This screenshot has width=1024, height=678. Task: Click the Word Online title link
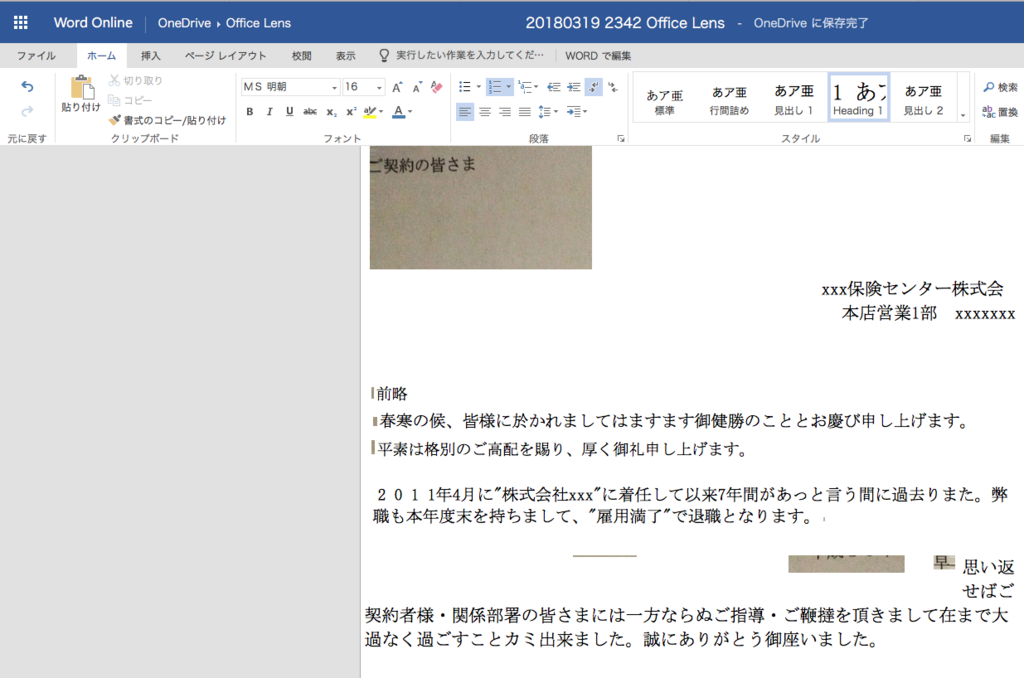click(x=93, y=23)
